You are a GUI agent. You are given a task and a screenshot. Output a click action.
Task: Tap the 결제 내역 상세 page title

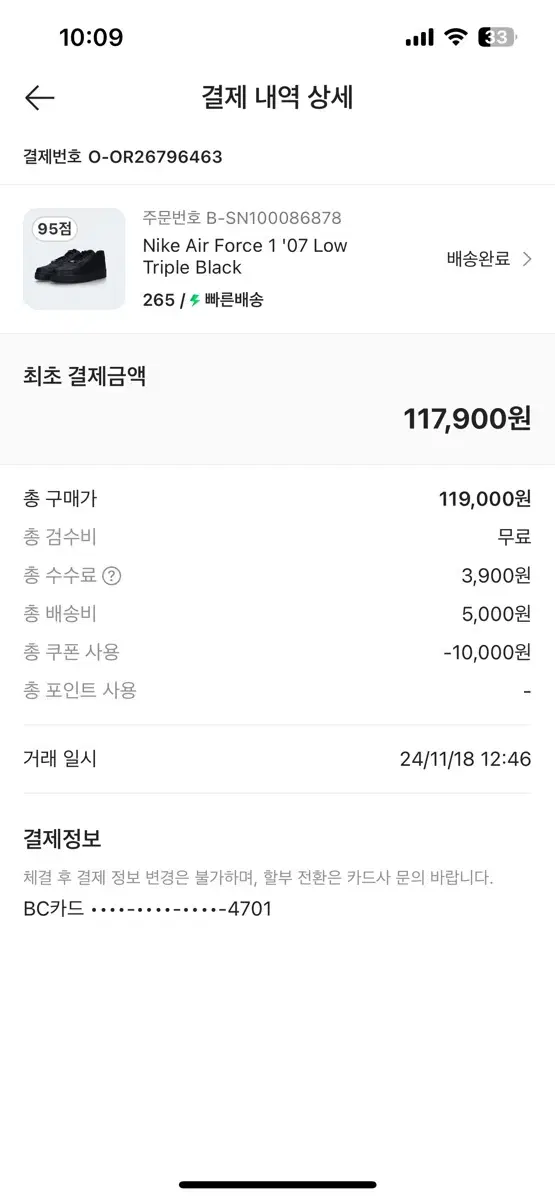[x=277, y=97]
